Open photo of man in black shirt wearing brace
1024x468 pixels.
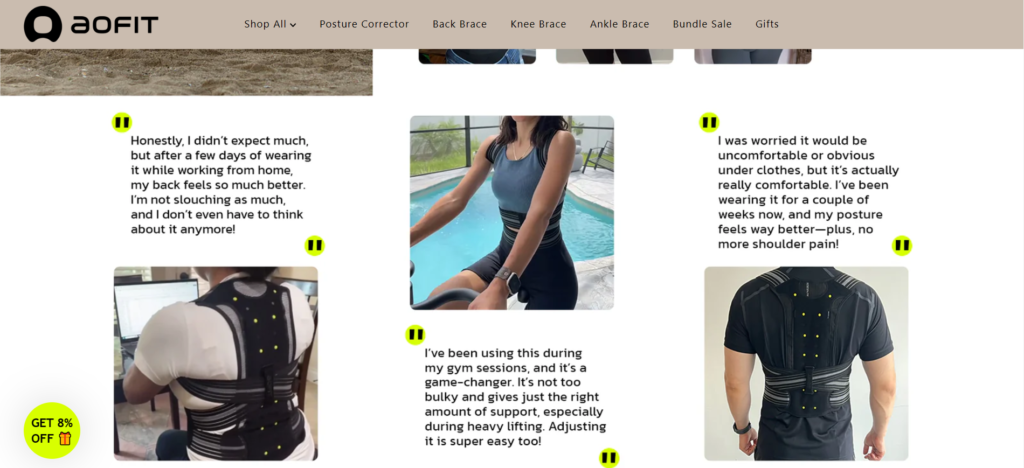[x=806, y=364]
